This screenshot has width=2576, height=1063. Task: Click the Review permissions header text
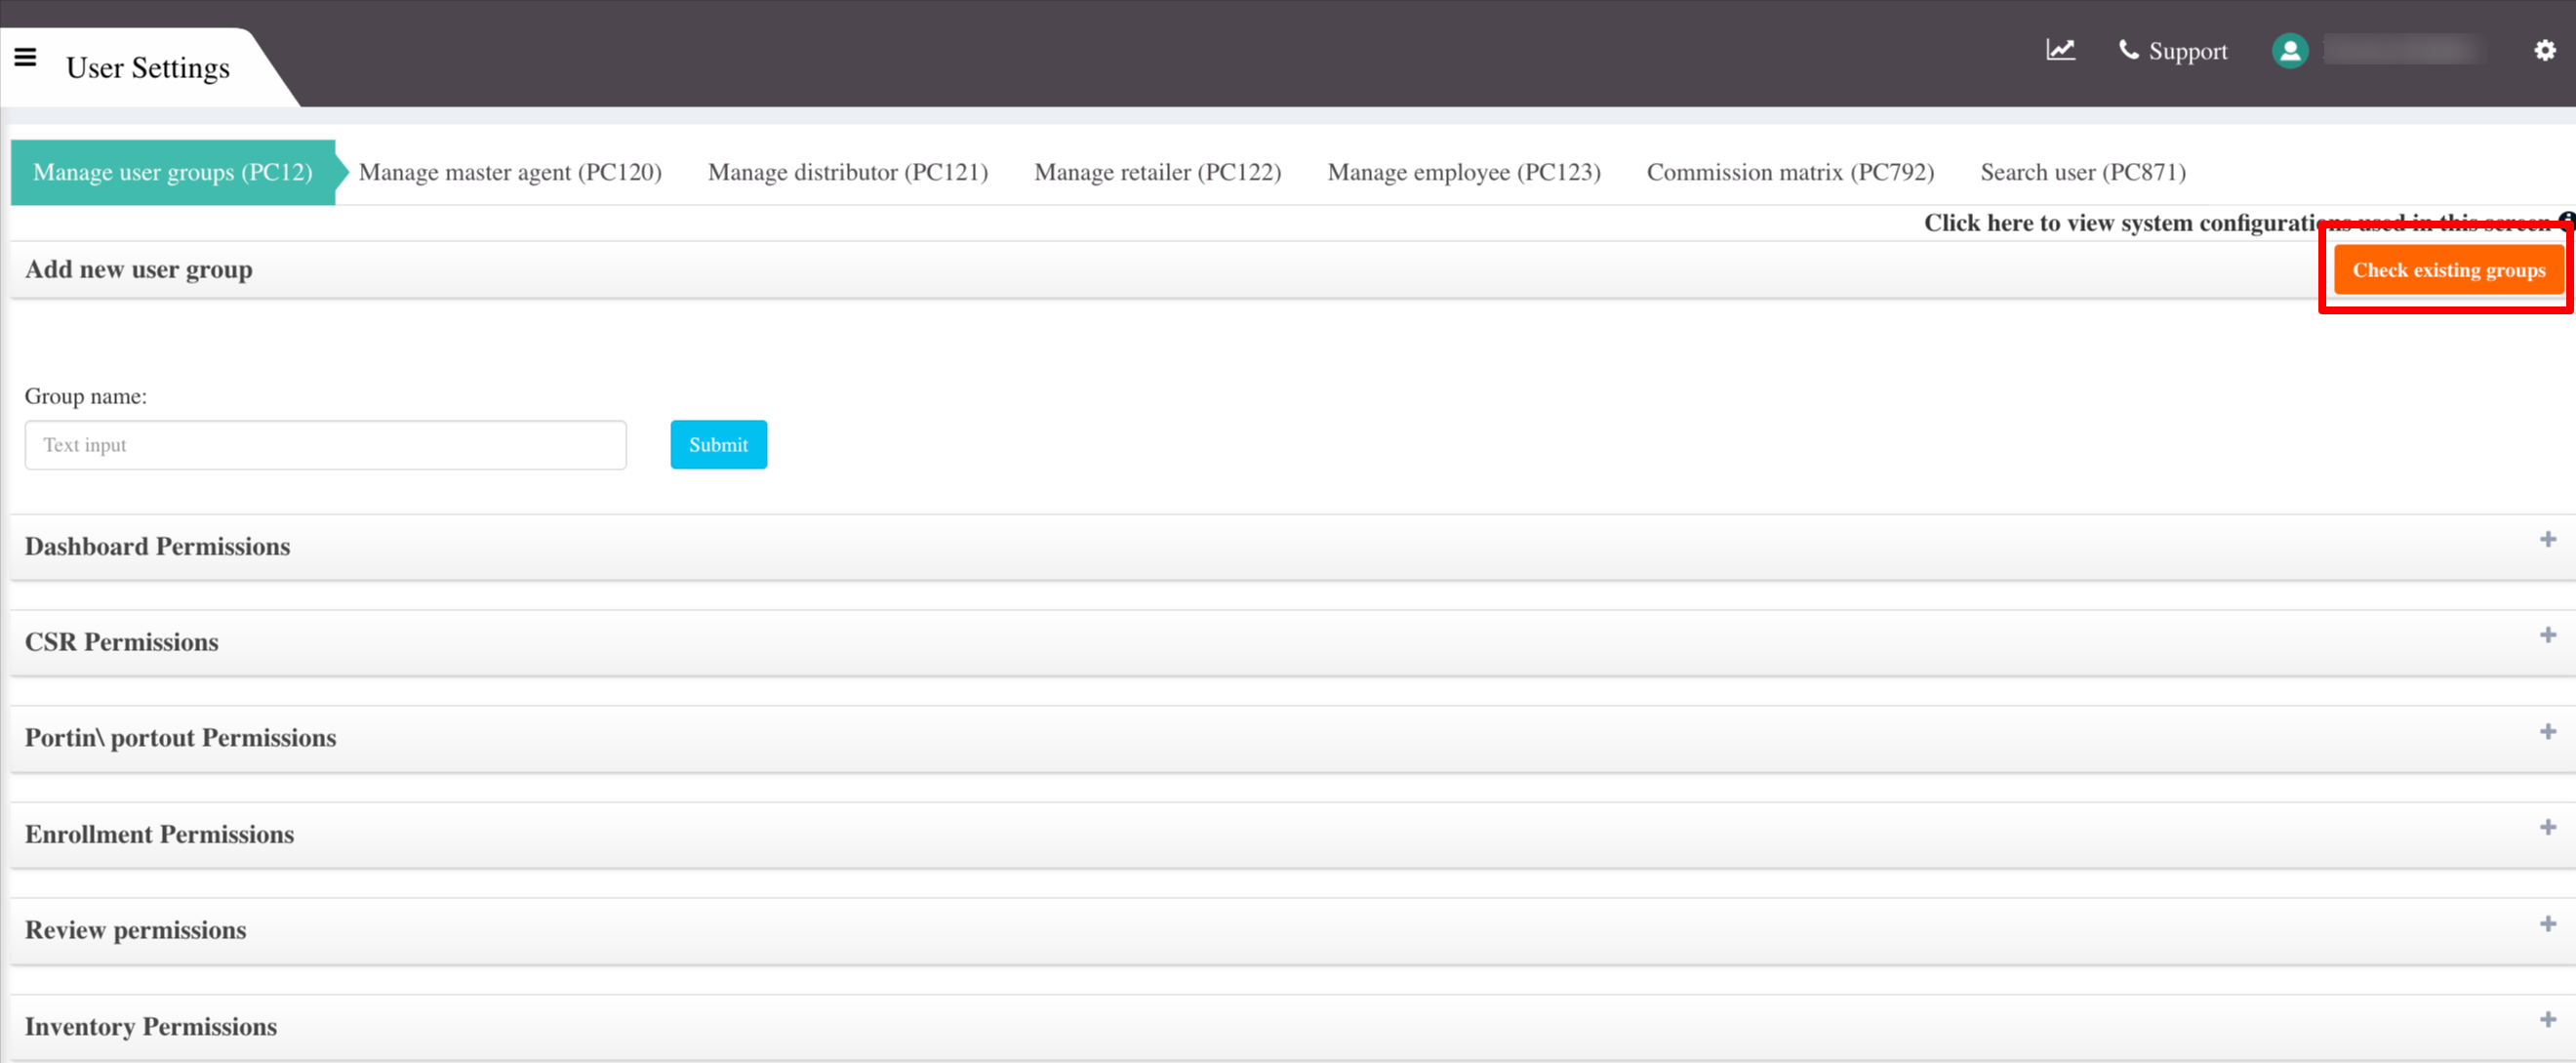pos(135,930)
